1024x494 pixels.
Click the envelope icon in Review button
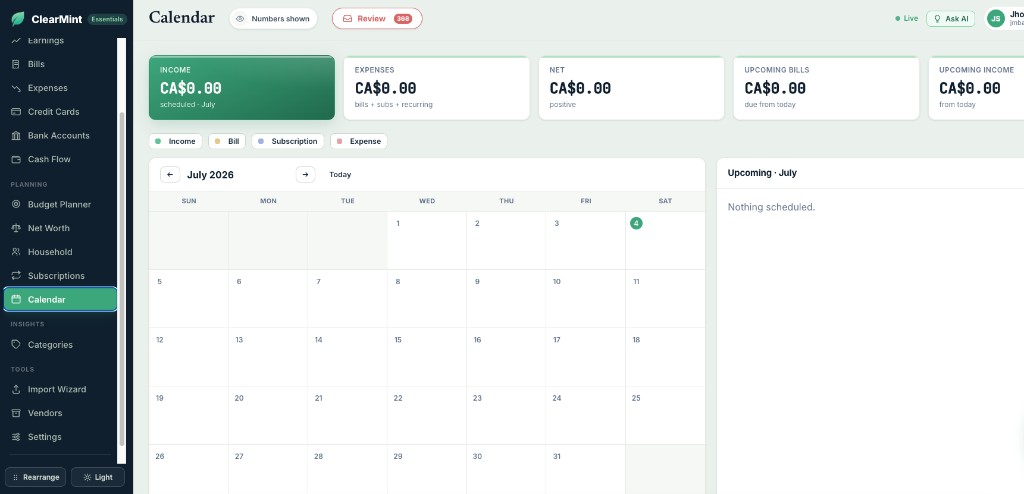tap(347, 19)
